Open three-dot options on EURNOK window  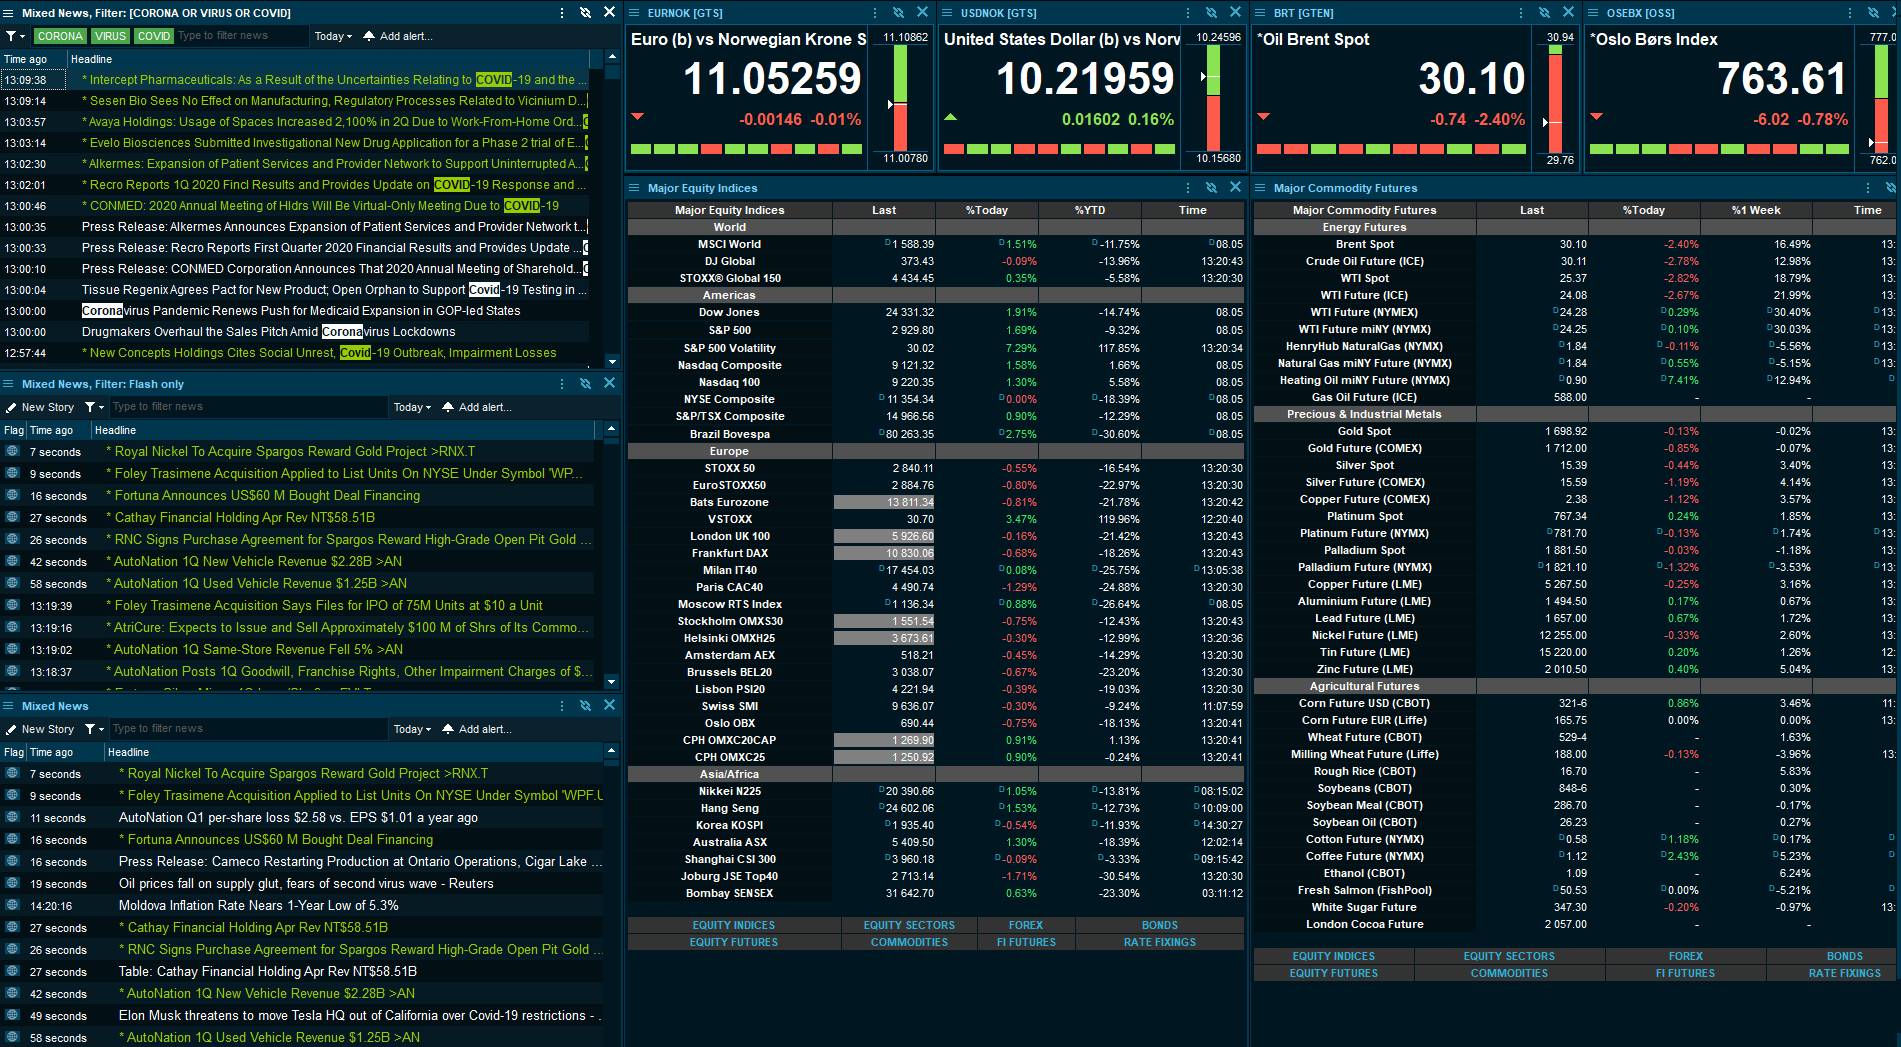tap(875, 13)
